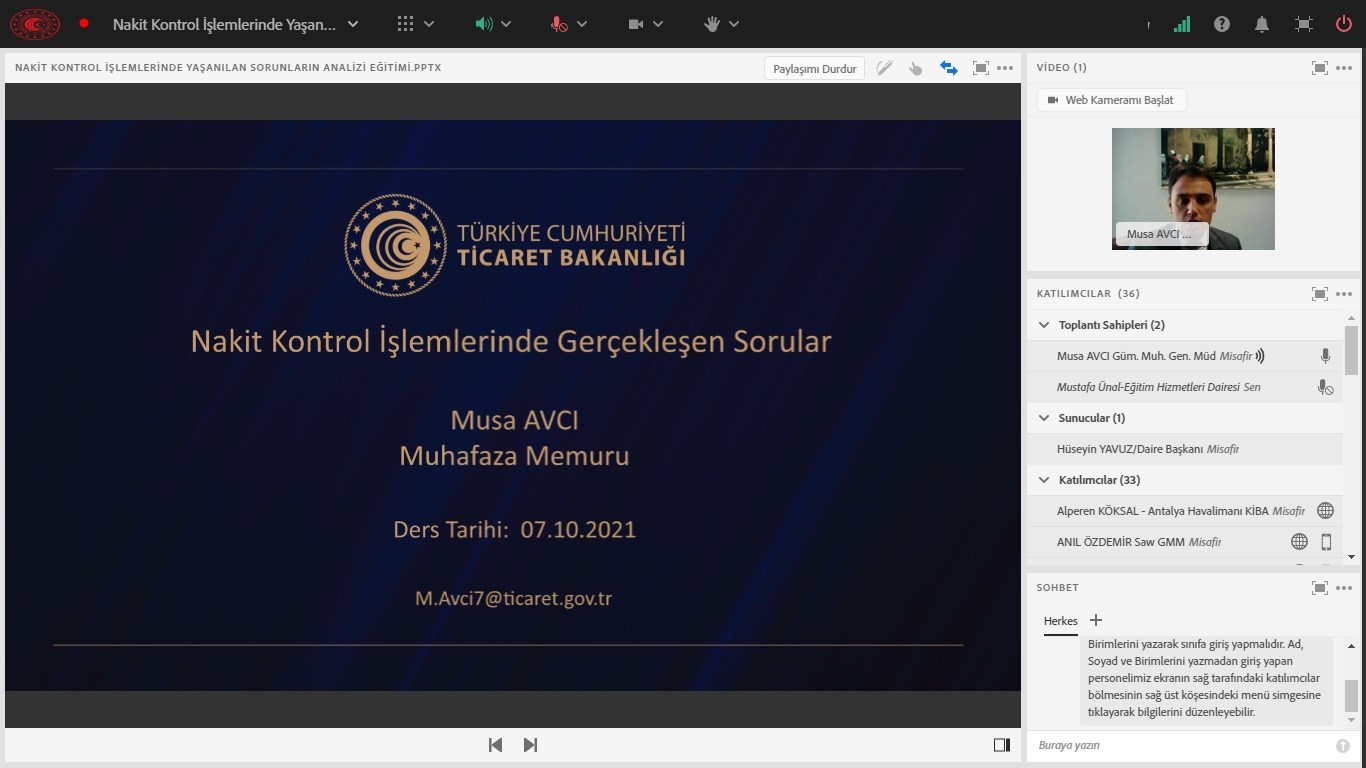Go to previous slide
Viewport: 1366px width, 768px height.
(495, 745)
